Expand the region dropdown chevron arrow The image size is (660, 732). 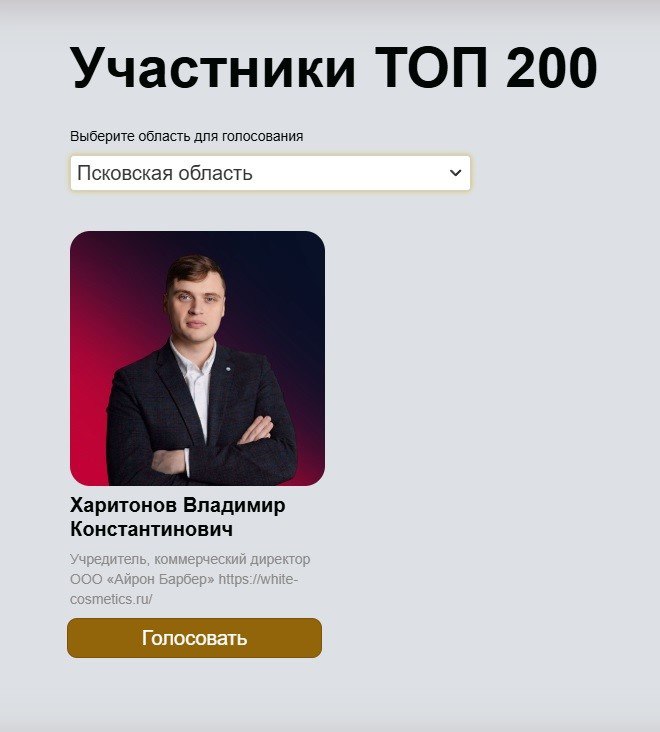pos(455,173)
